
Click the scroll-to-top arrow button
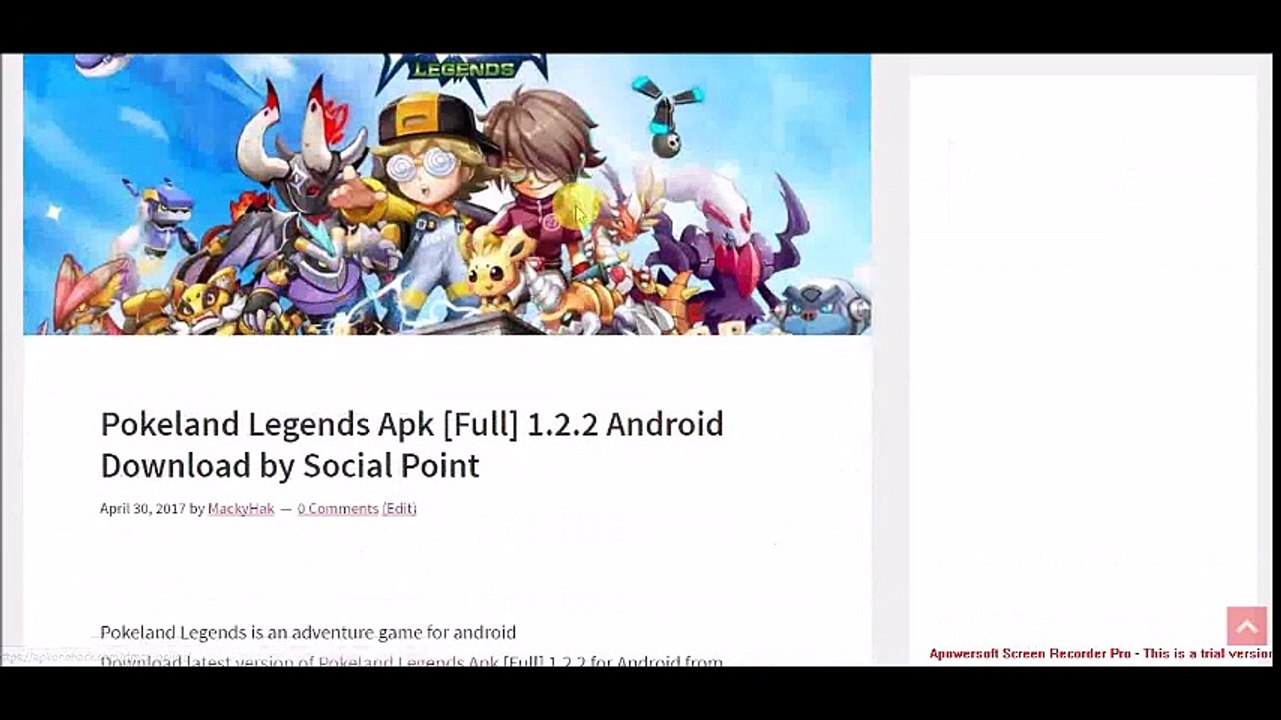pos(1246,627)
